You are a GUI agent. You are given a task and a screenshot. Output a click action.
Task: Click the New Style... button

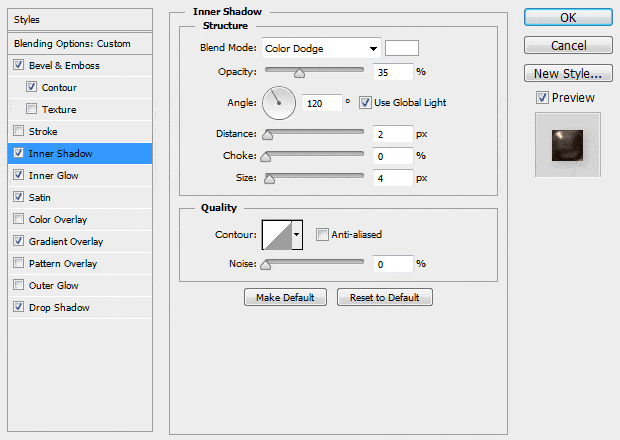[567, 73]
